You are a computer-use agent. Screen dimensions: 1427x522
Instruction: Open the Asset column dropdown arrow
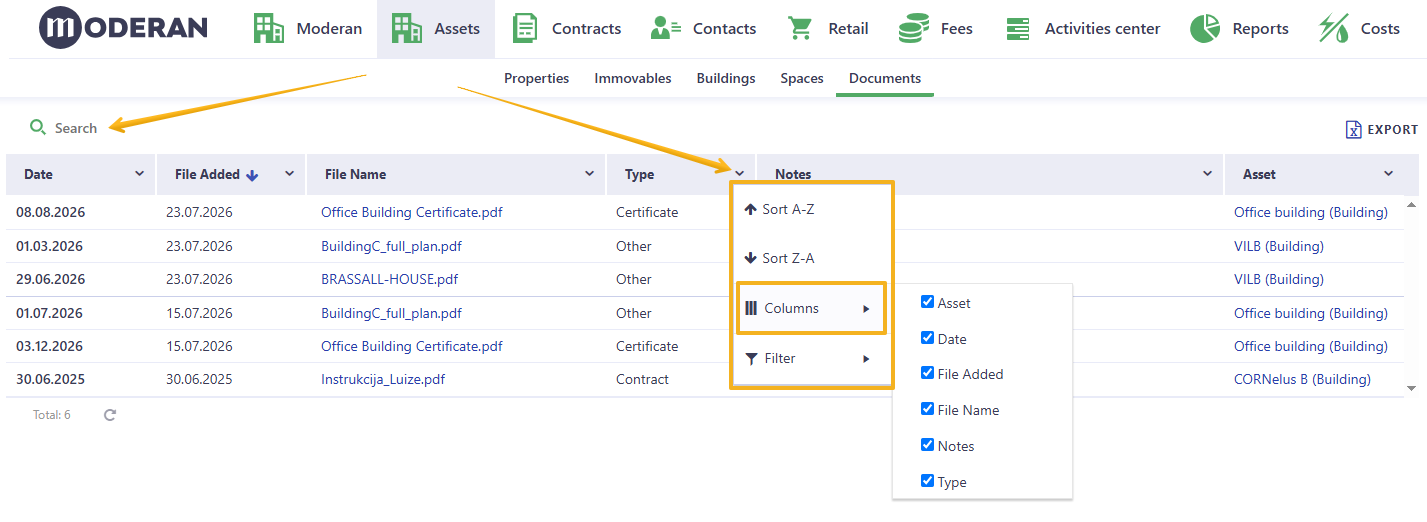pyautogui.click(x=1388, y=174)
